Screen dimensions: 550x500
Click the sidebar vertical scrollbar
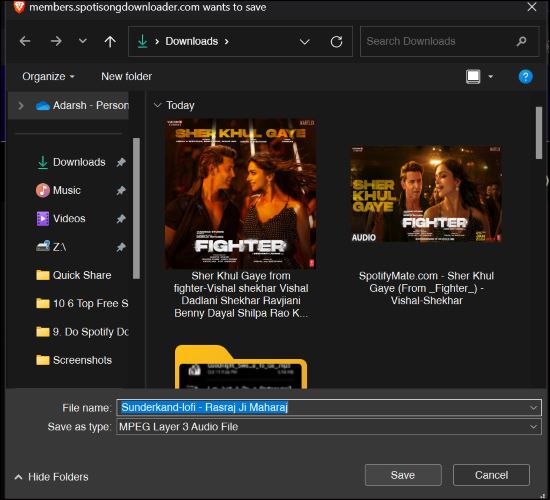click(136, 208)
